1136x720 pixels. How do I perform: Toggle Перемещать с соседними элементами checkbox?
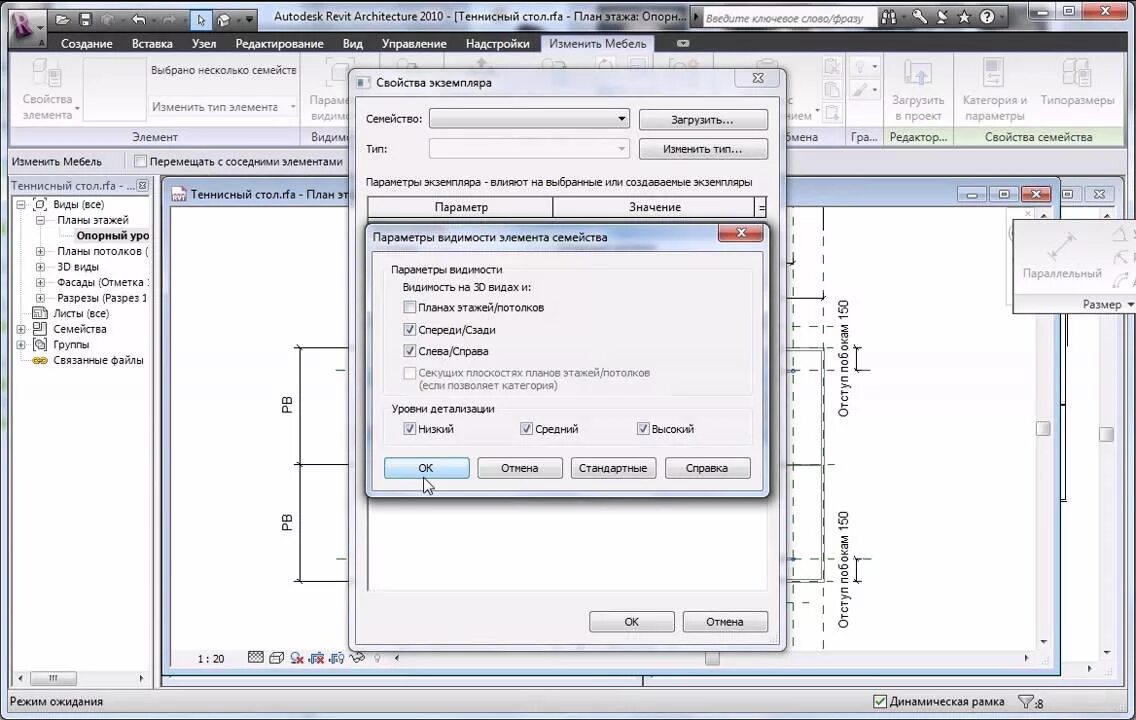(141, 161)
